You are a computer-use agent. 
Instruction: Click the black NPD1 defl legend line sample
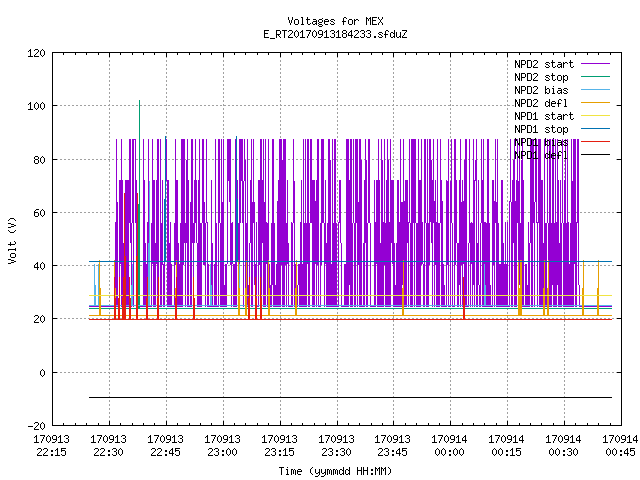(x=596, y=155)
